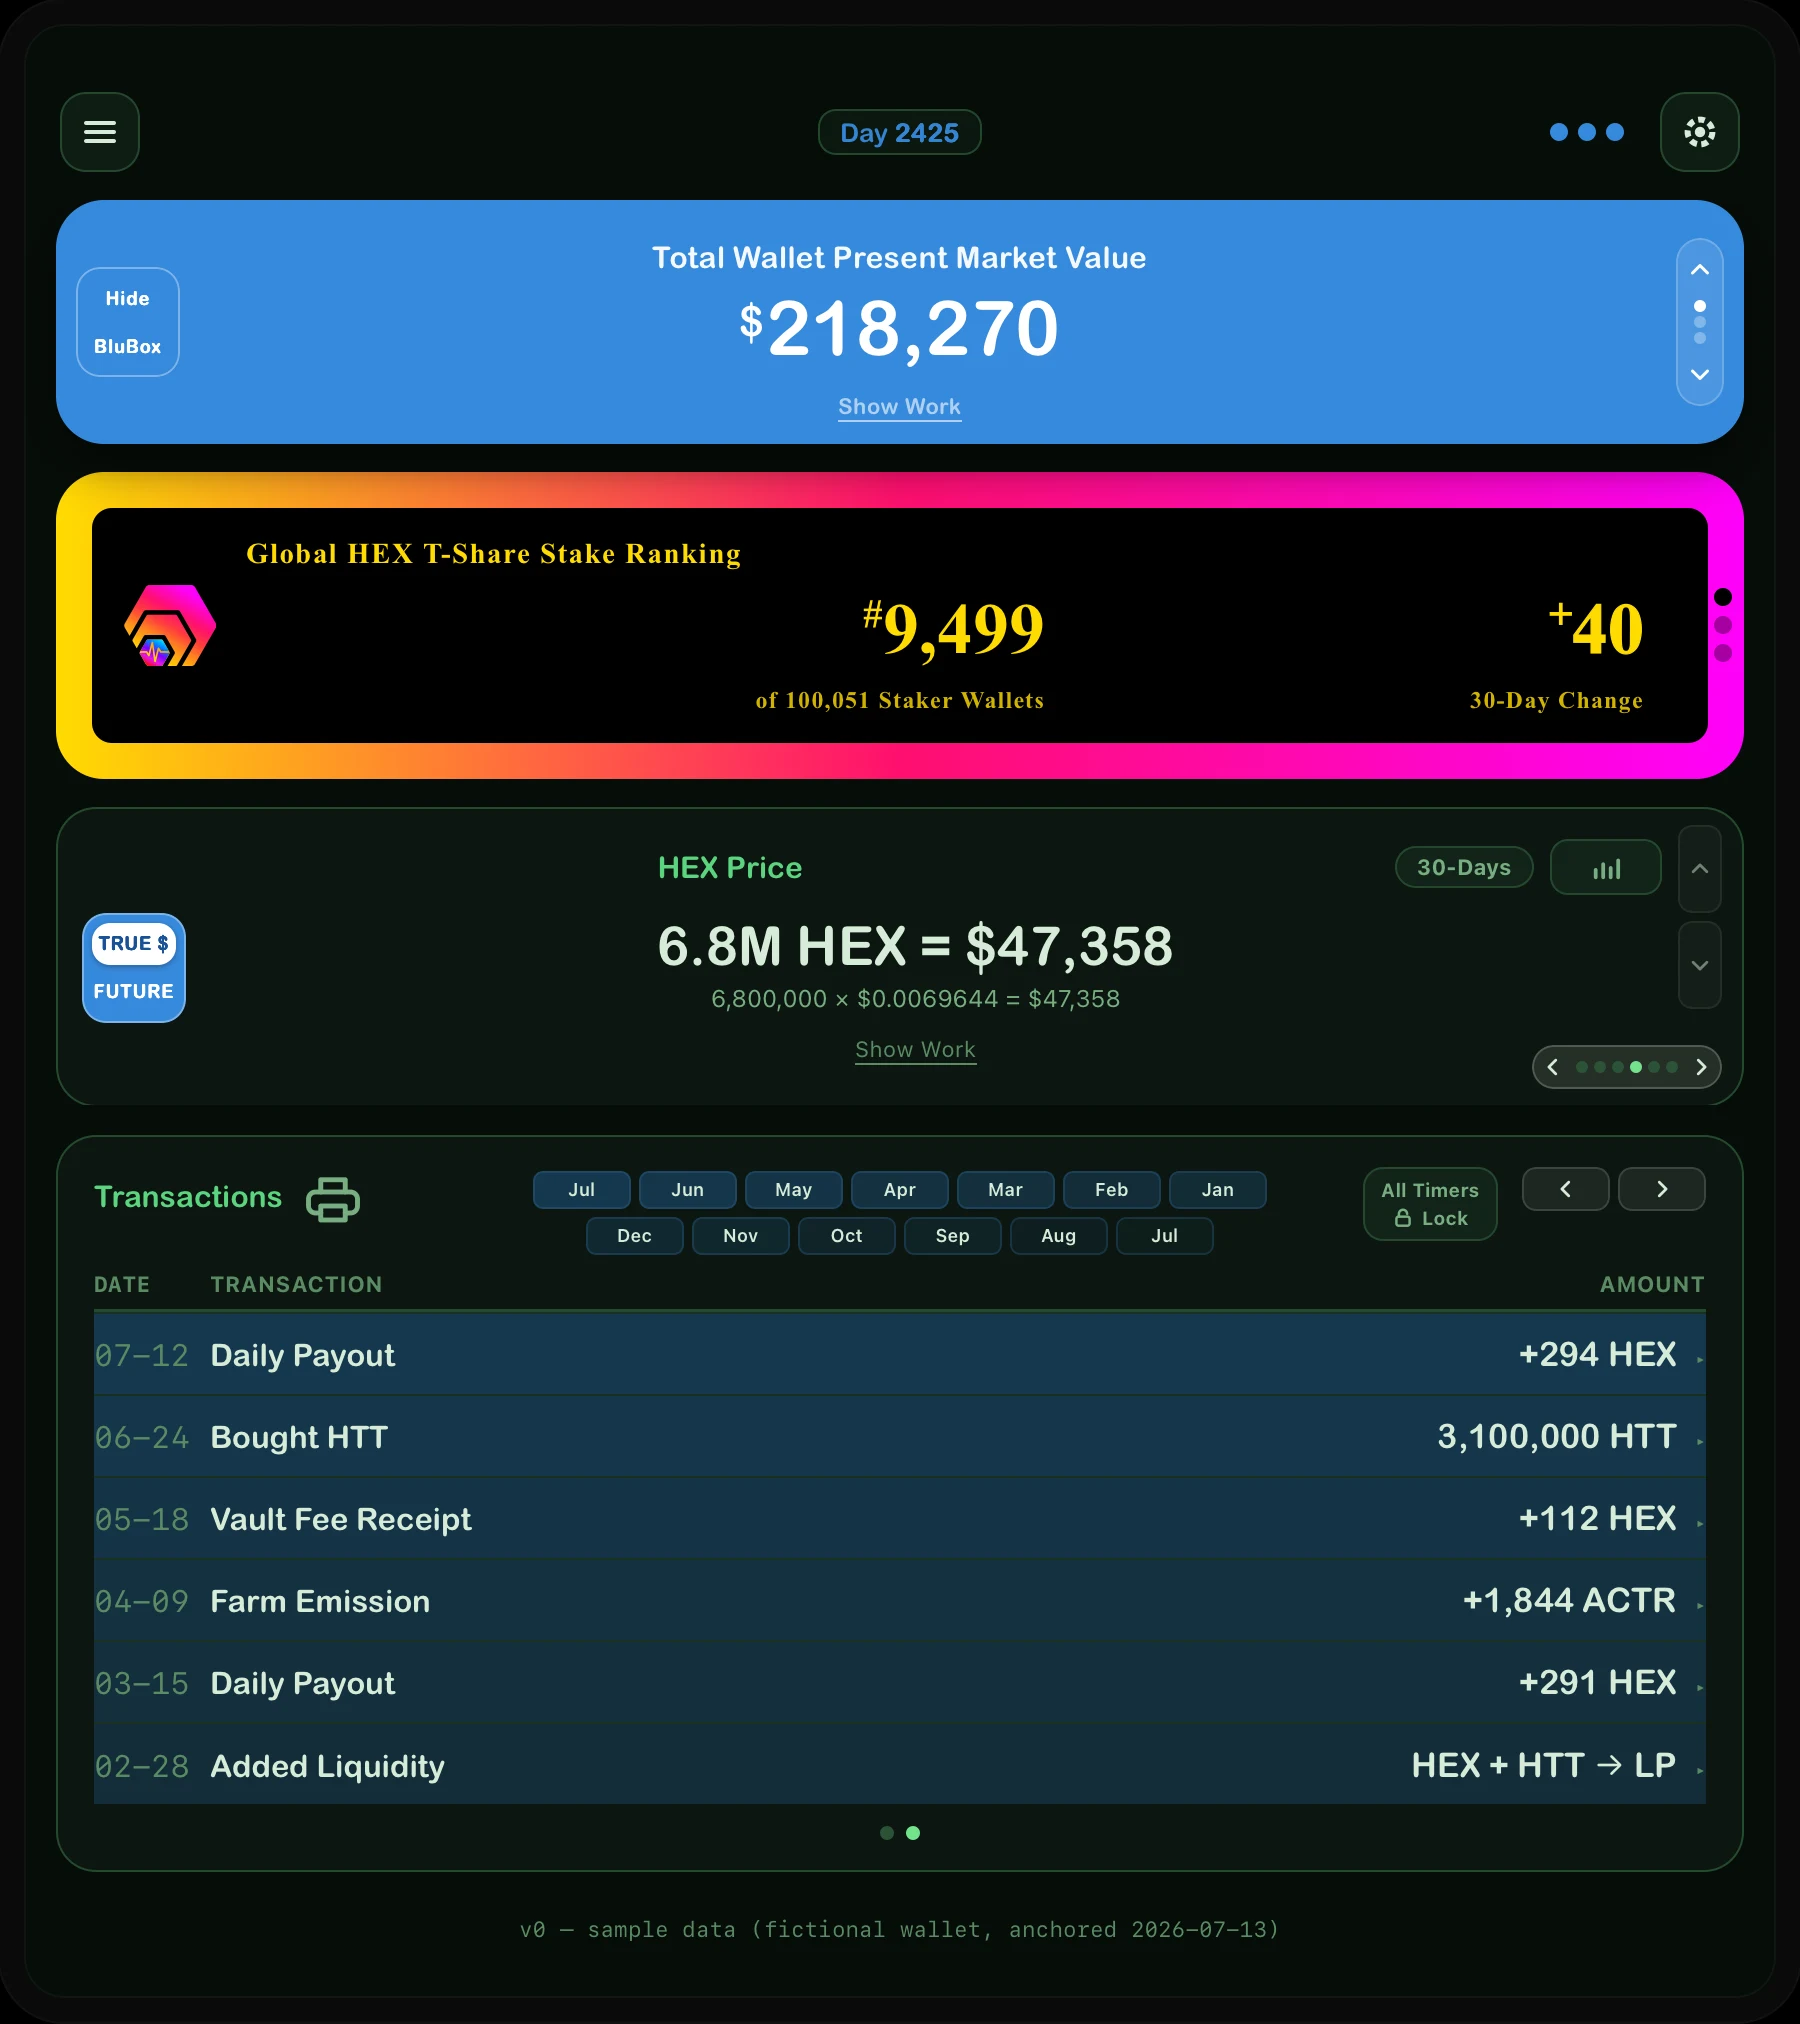This screenshot has height=2024, width=1800.
Task: Click next arrow in HEX Price pager
Action: click(x=1701, y=1067)
